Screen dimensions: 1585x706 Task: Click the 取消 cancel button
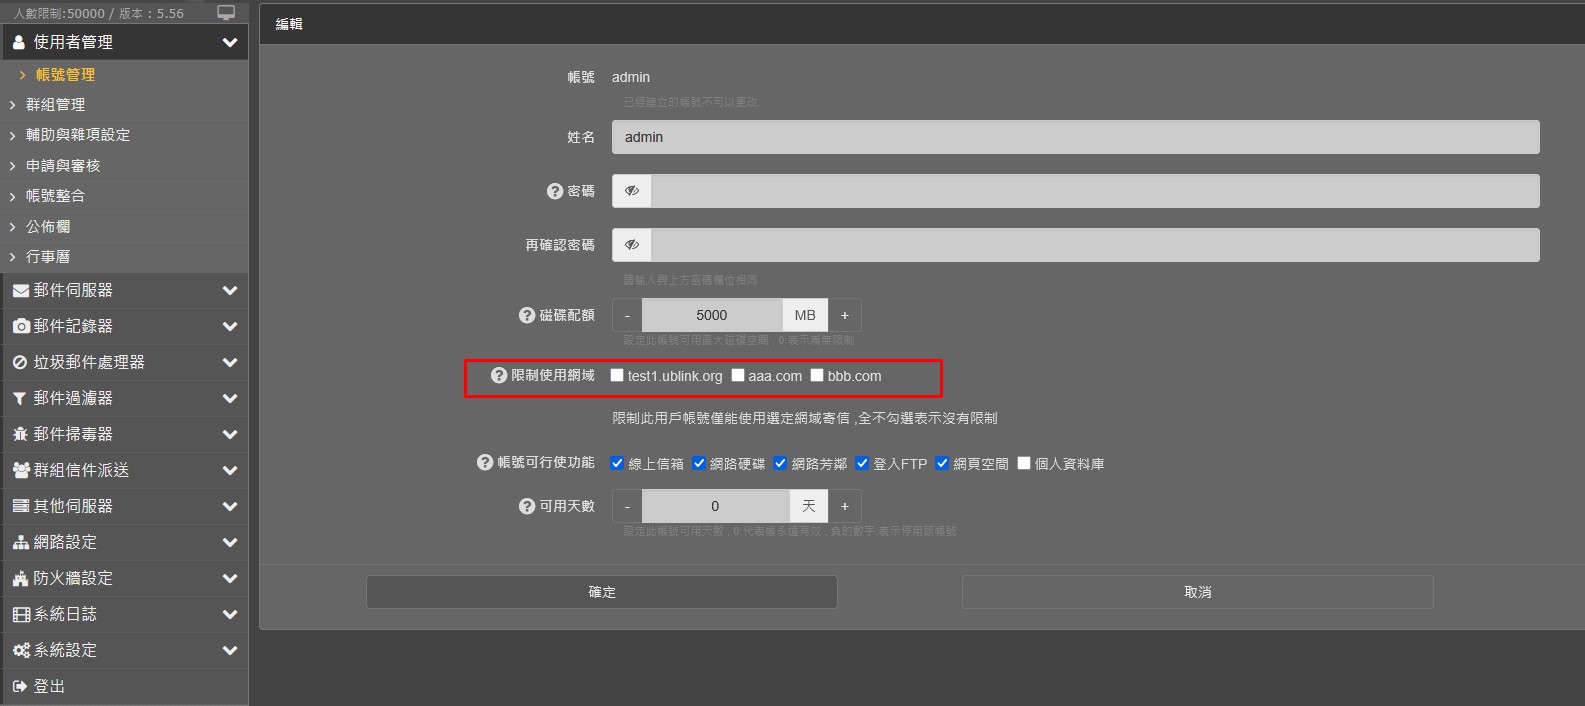pos(1197,592)
